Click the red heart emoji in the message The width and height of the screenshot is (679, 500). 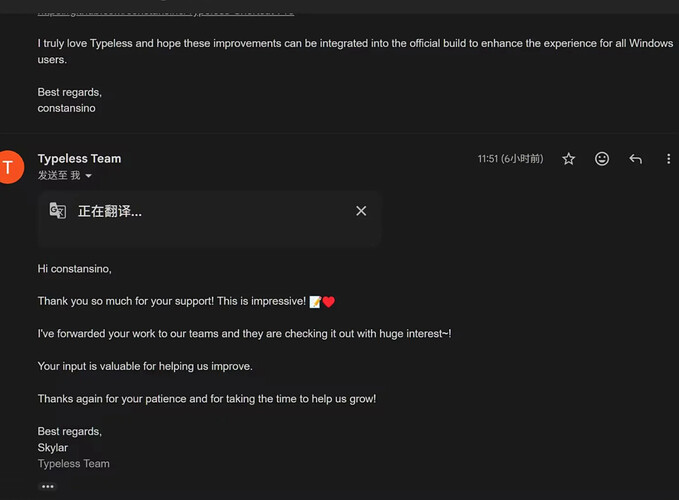pyautogui.click(x=329, y=301)
